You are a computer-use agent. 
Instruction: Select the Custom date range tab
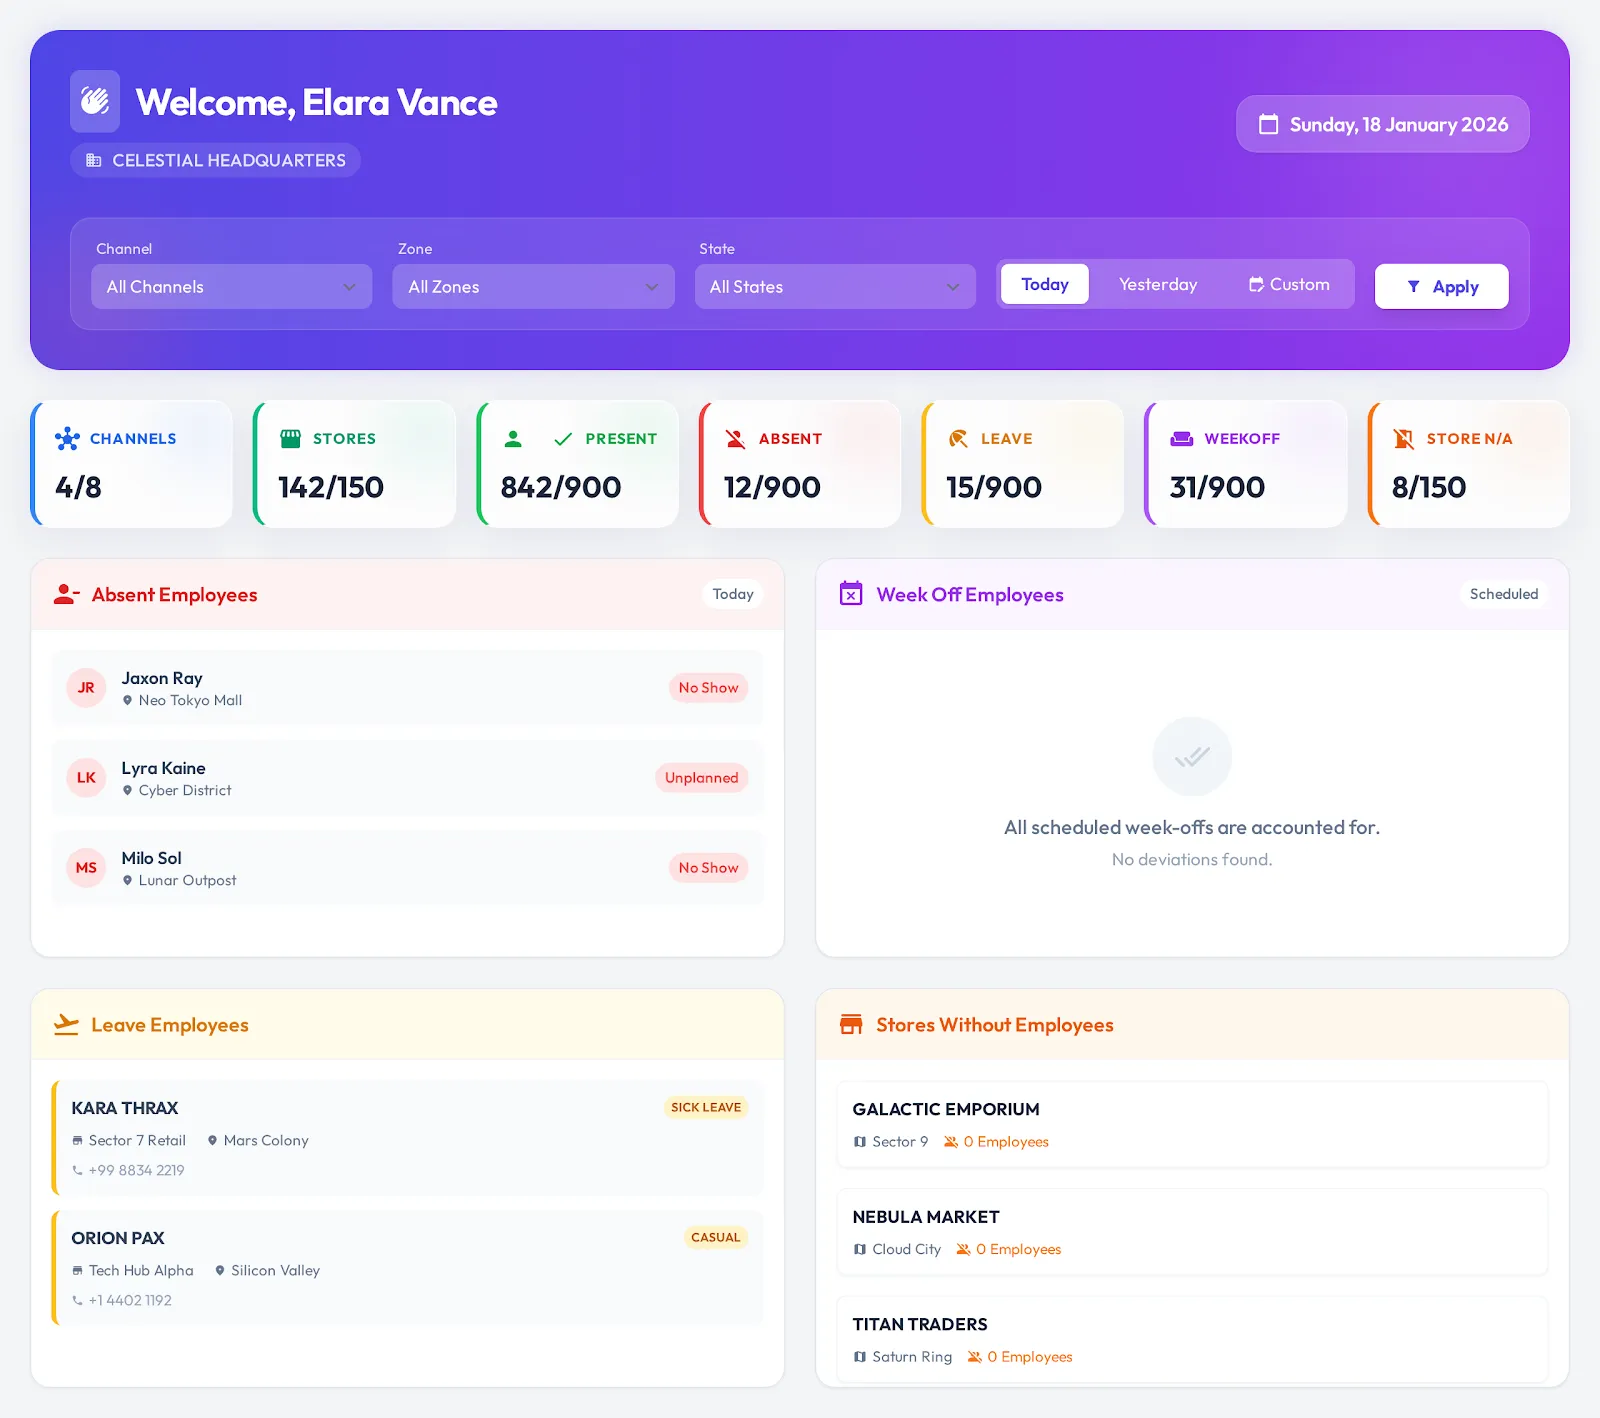click(1290, 284)
